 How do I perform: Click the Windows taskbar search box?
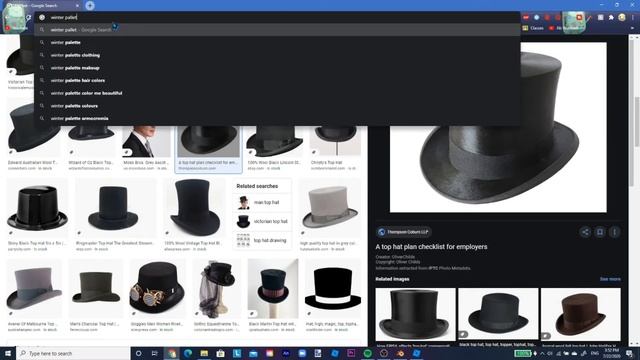coord(73,353)
